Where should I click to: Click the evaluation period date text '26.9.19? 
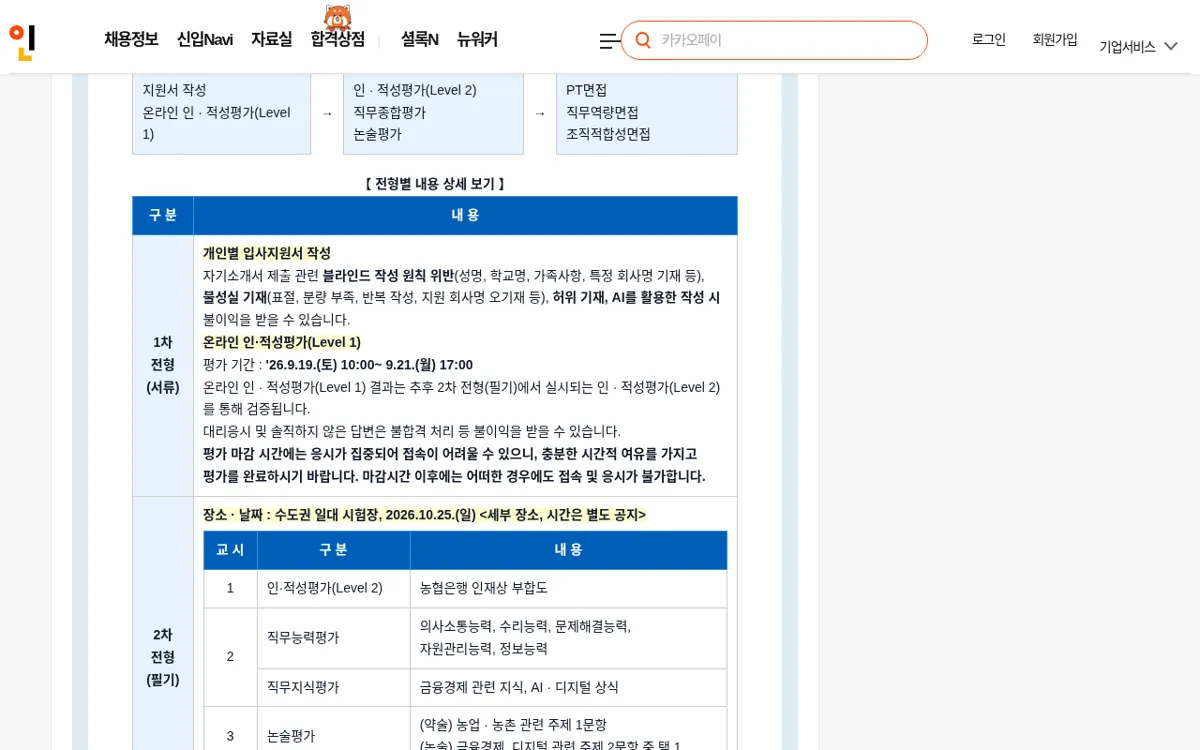click(x=369, y=365)
